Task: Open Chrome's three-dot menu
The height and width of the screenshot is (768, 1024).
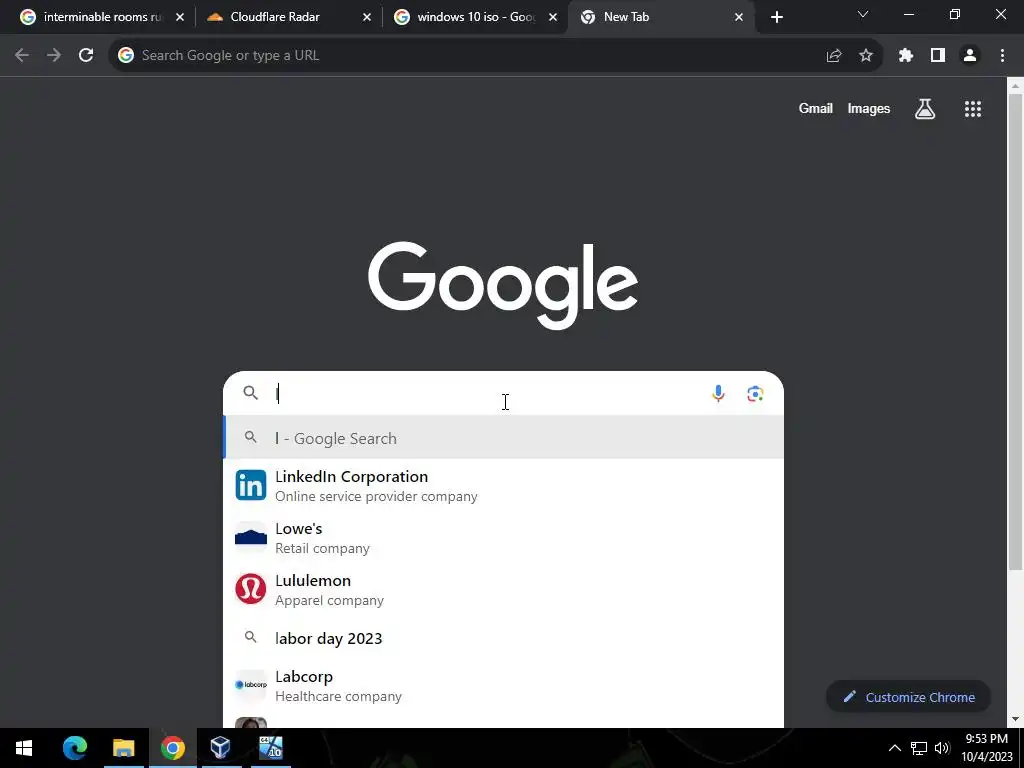Action: (x=1002, y=56)
